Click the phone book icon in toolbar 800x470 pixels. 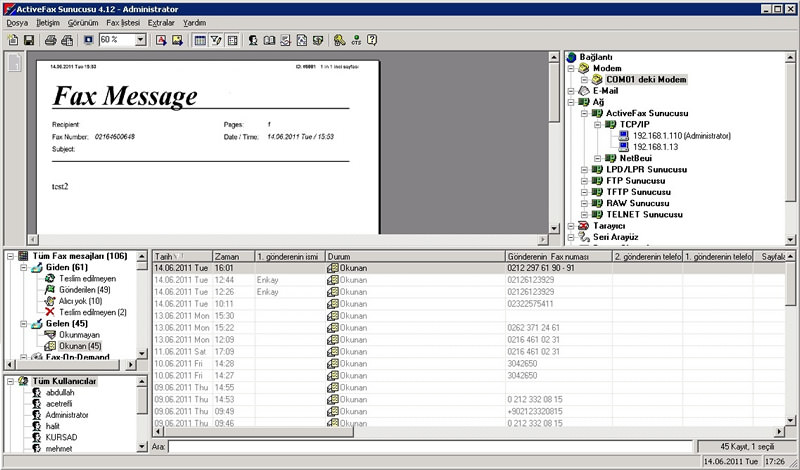click(269, 40)
